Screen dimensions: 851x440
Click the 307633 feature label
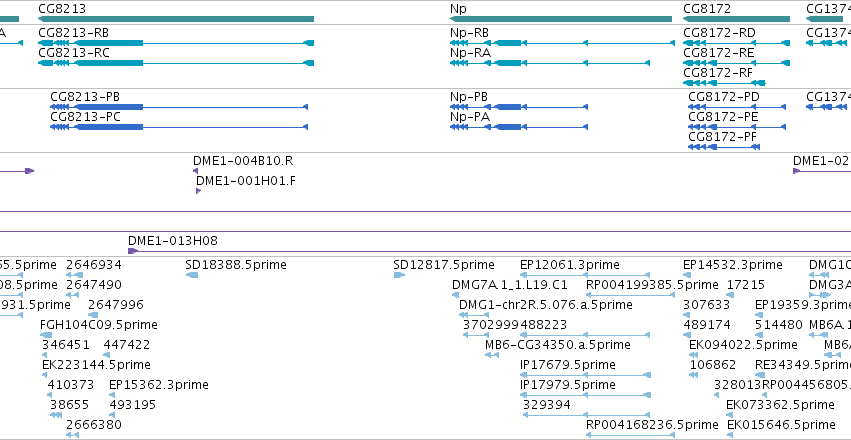tap(707, 305)
